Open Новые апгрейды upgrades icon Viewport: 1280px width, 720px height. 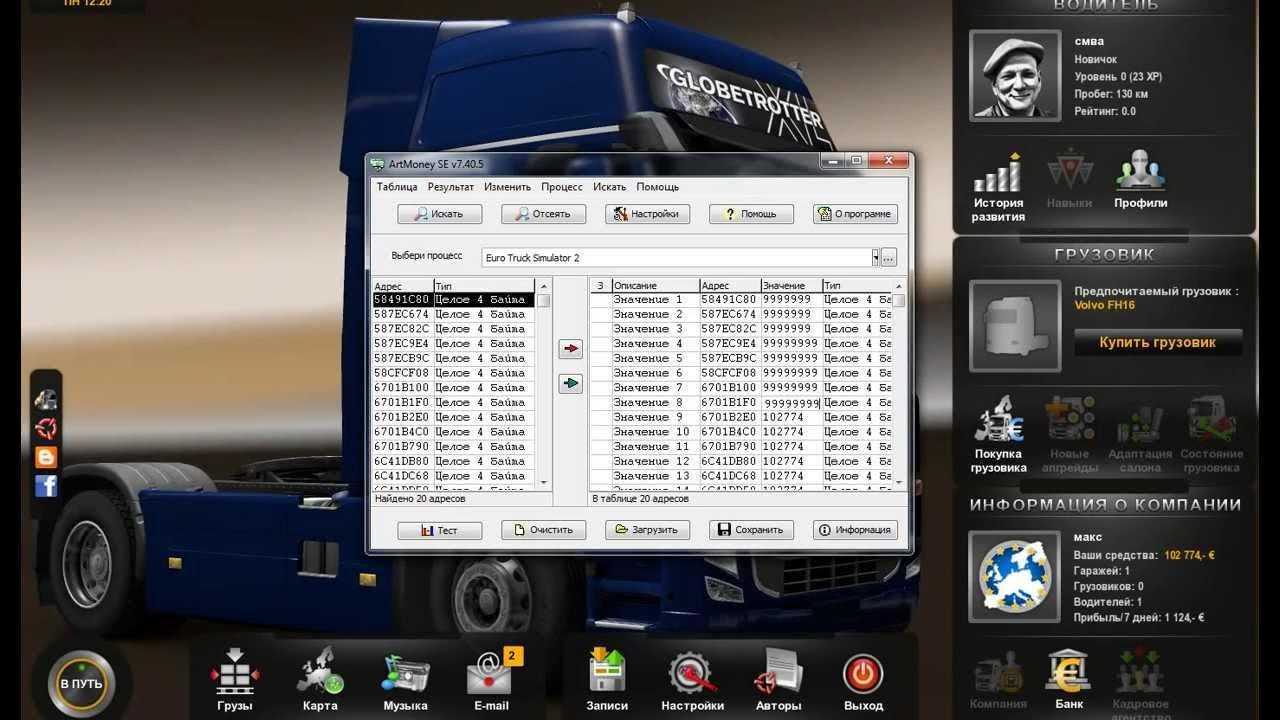[1069, 420]
